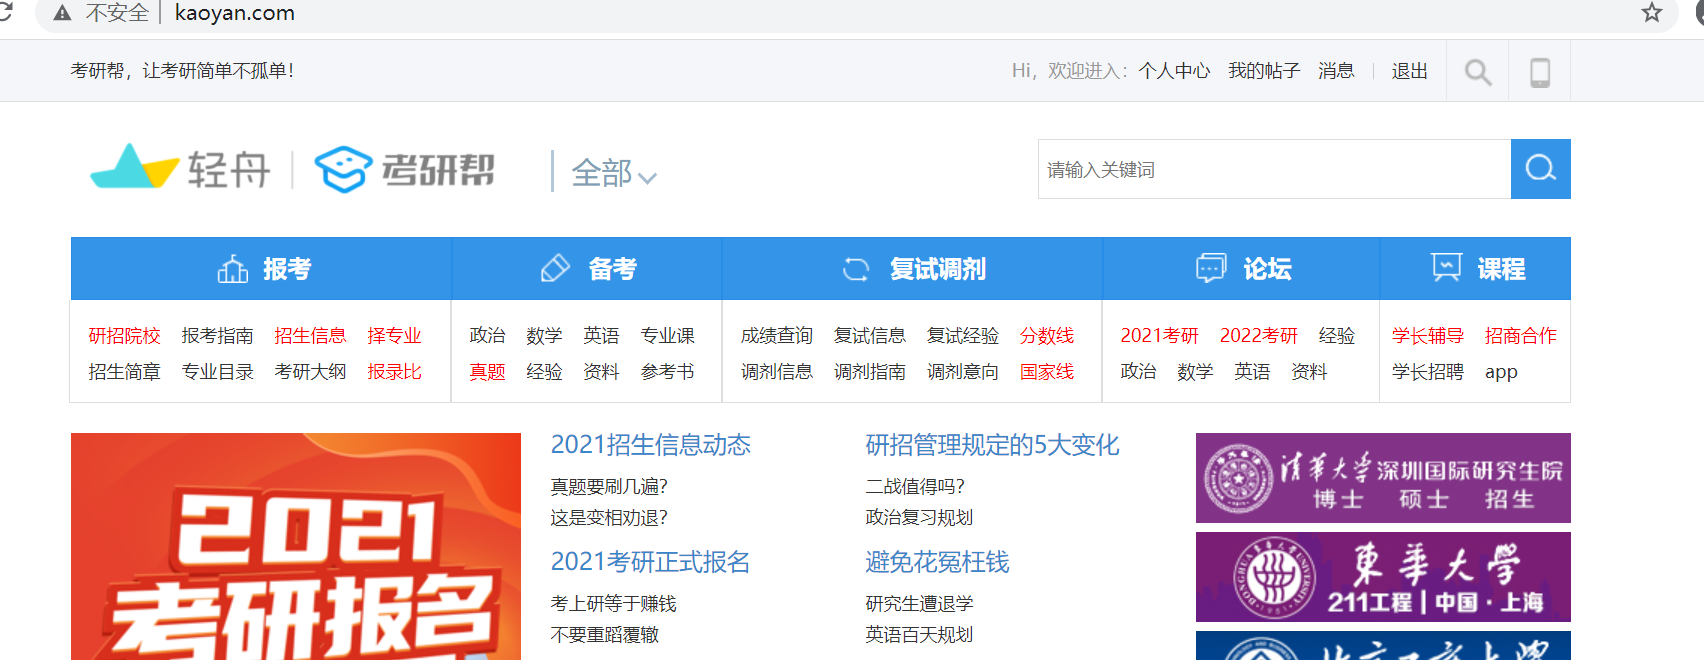
Task: Open the 真题 link
Action: [487, 372]
